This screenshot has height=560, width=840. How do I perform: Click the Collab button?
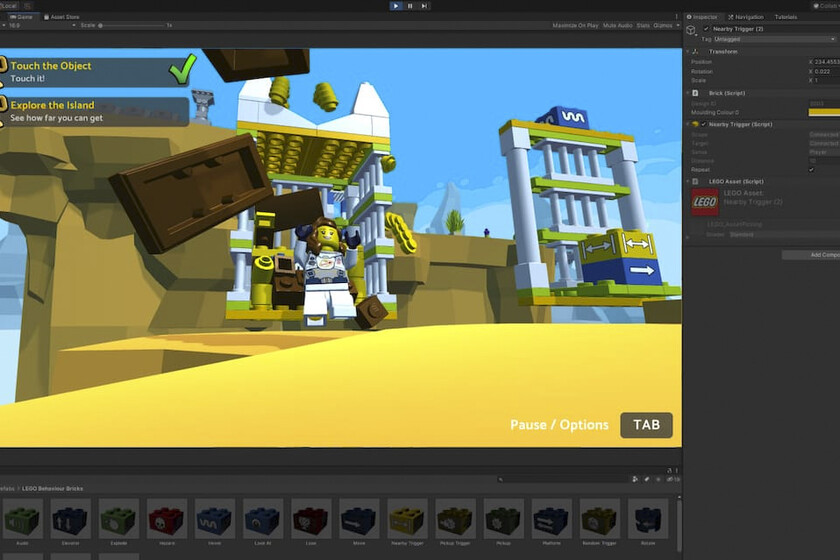(x=826, y=6)
